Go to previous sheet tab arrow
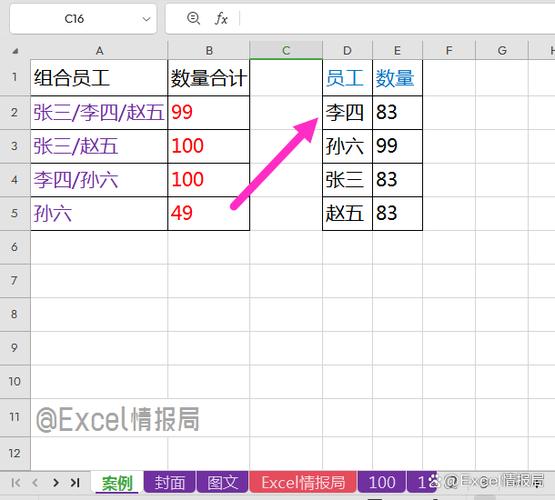This screenshot has width=555, height=500. pyautogui.click(x=35, y=483)
